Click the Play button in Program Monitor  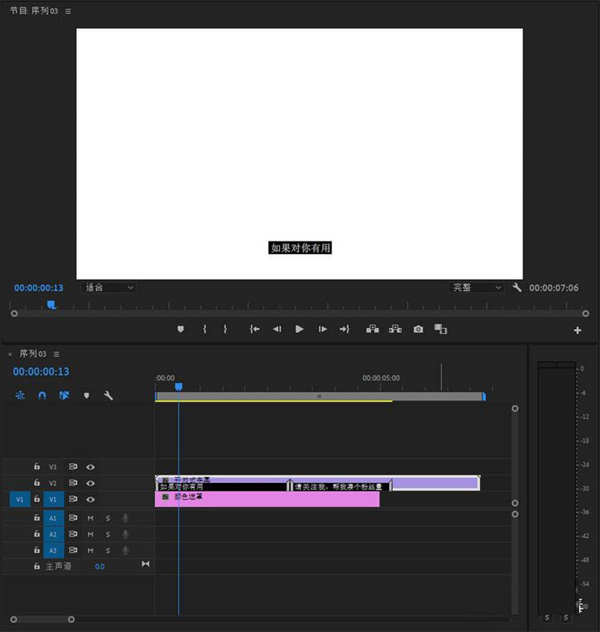(x=299, y=329)
